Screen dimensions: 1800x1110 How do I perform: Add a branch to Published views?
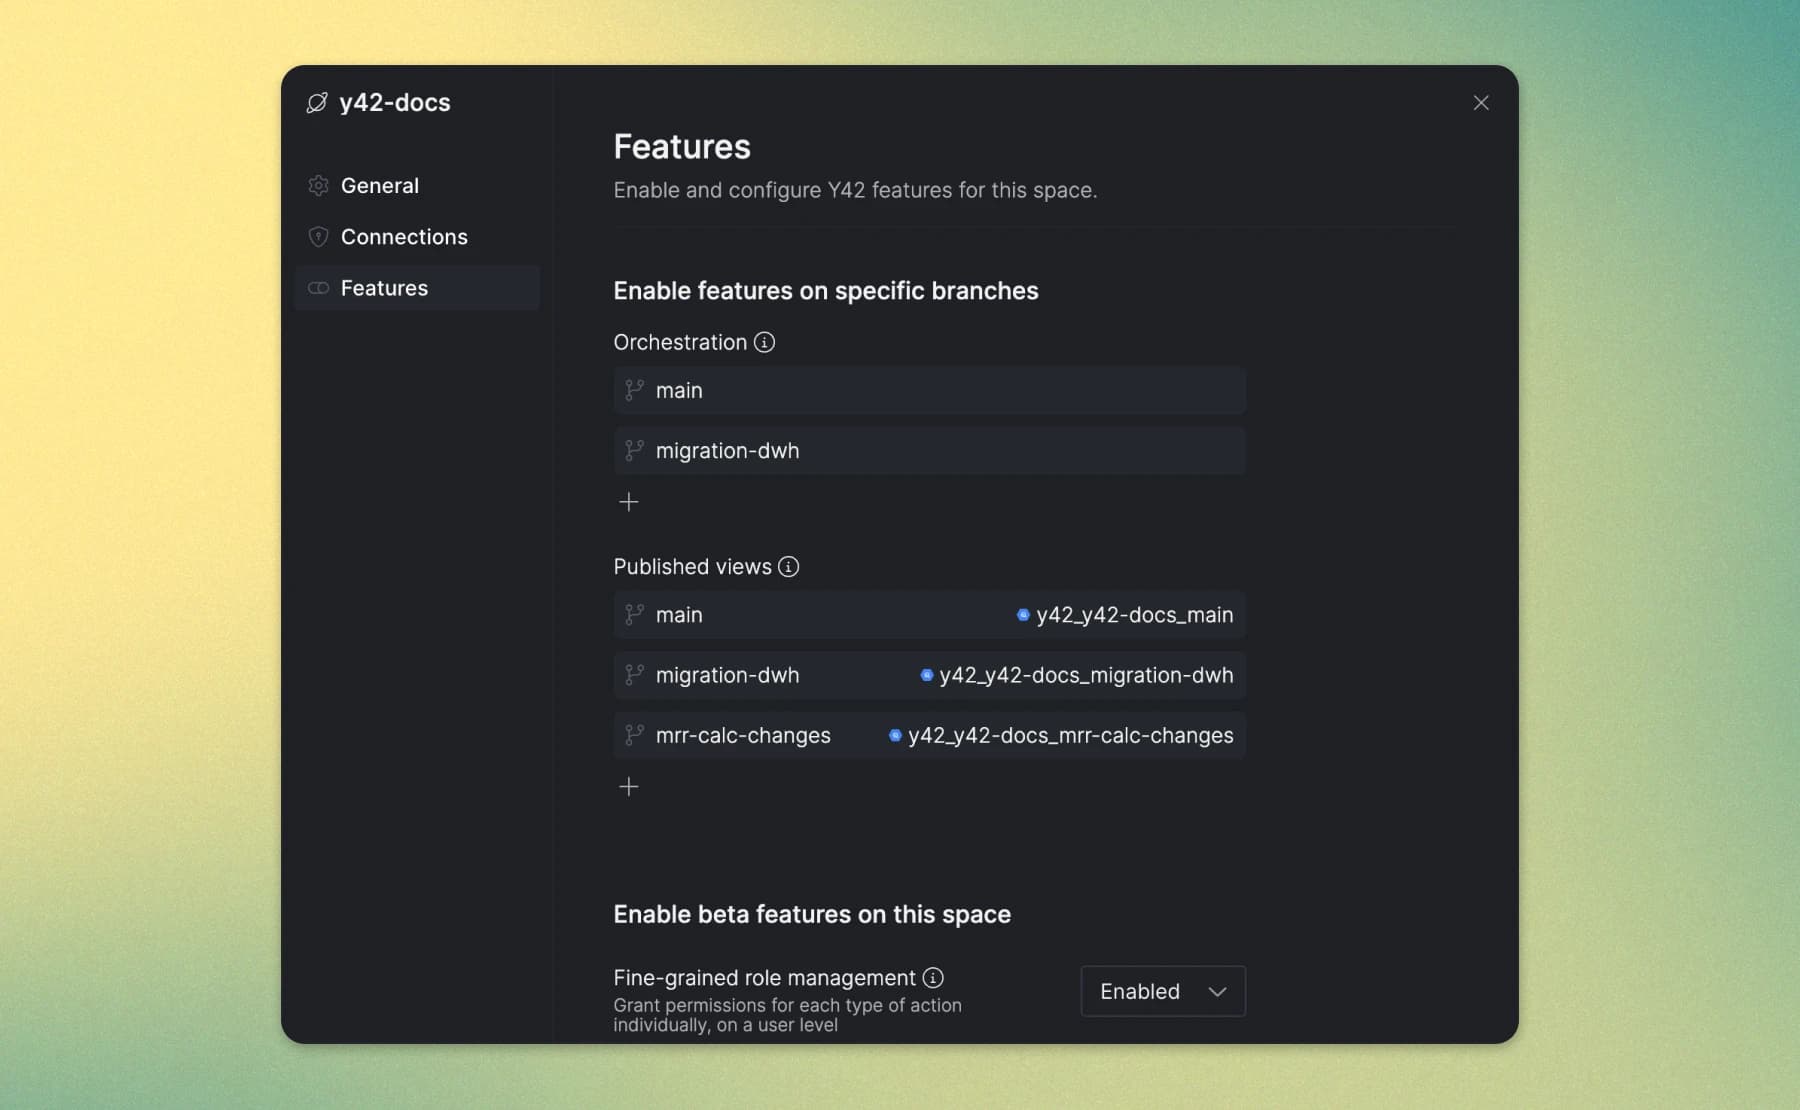point(629,787)
